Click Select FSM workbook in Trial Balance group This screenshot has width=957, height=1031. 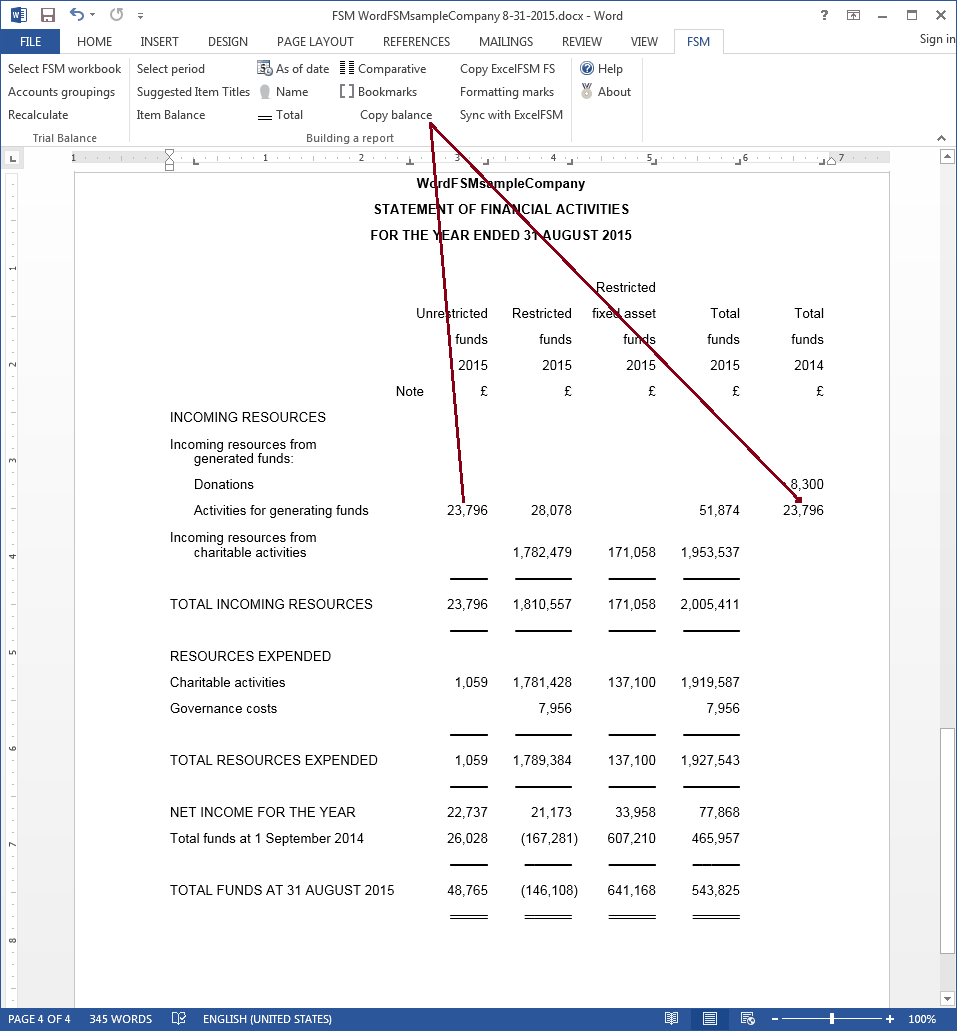(x=64, y=69)
